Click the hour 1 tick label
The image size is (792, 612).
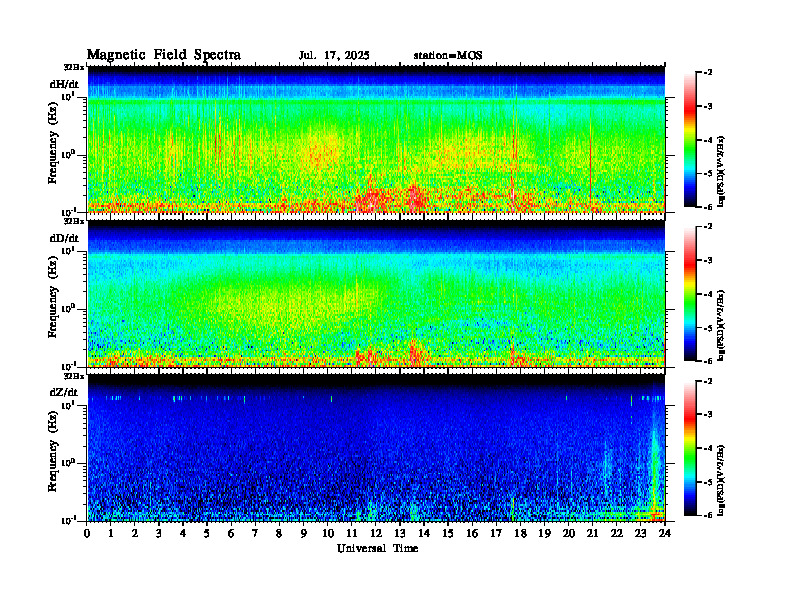(x=111, y=533)
